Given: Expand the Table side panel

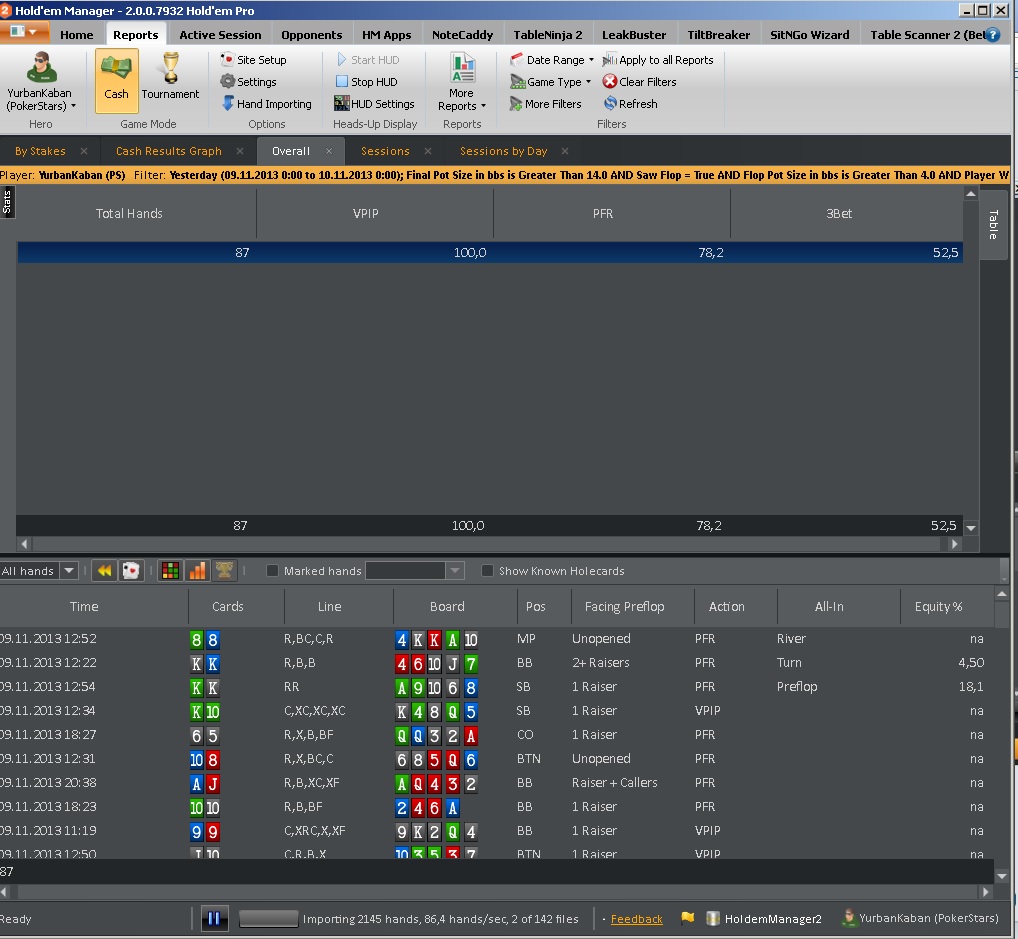Looking at the screenshot, I should tap(993, 225).
